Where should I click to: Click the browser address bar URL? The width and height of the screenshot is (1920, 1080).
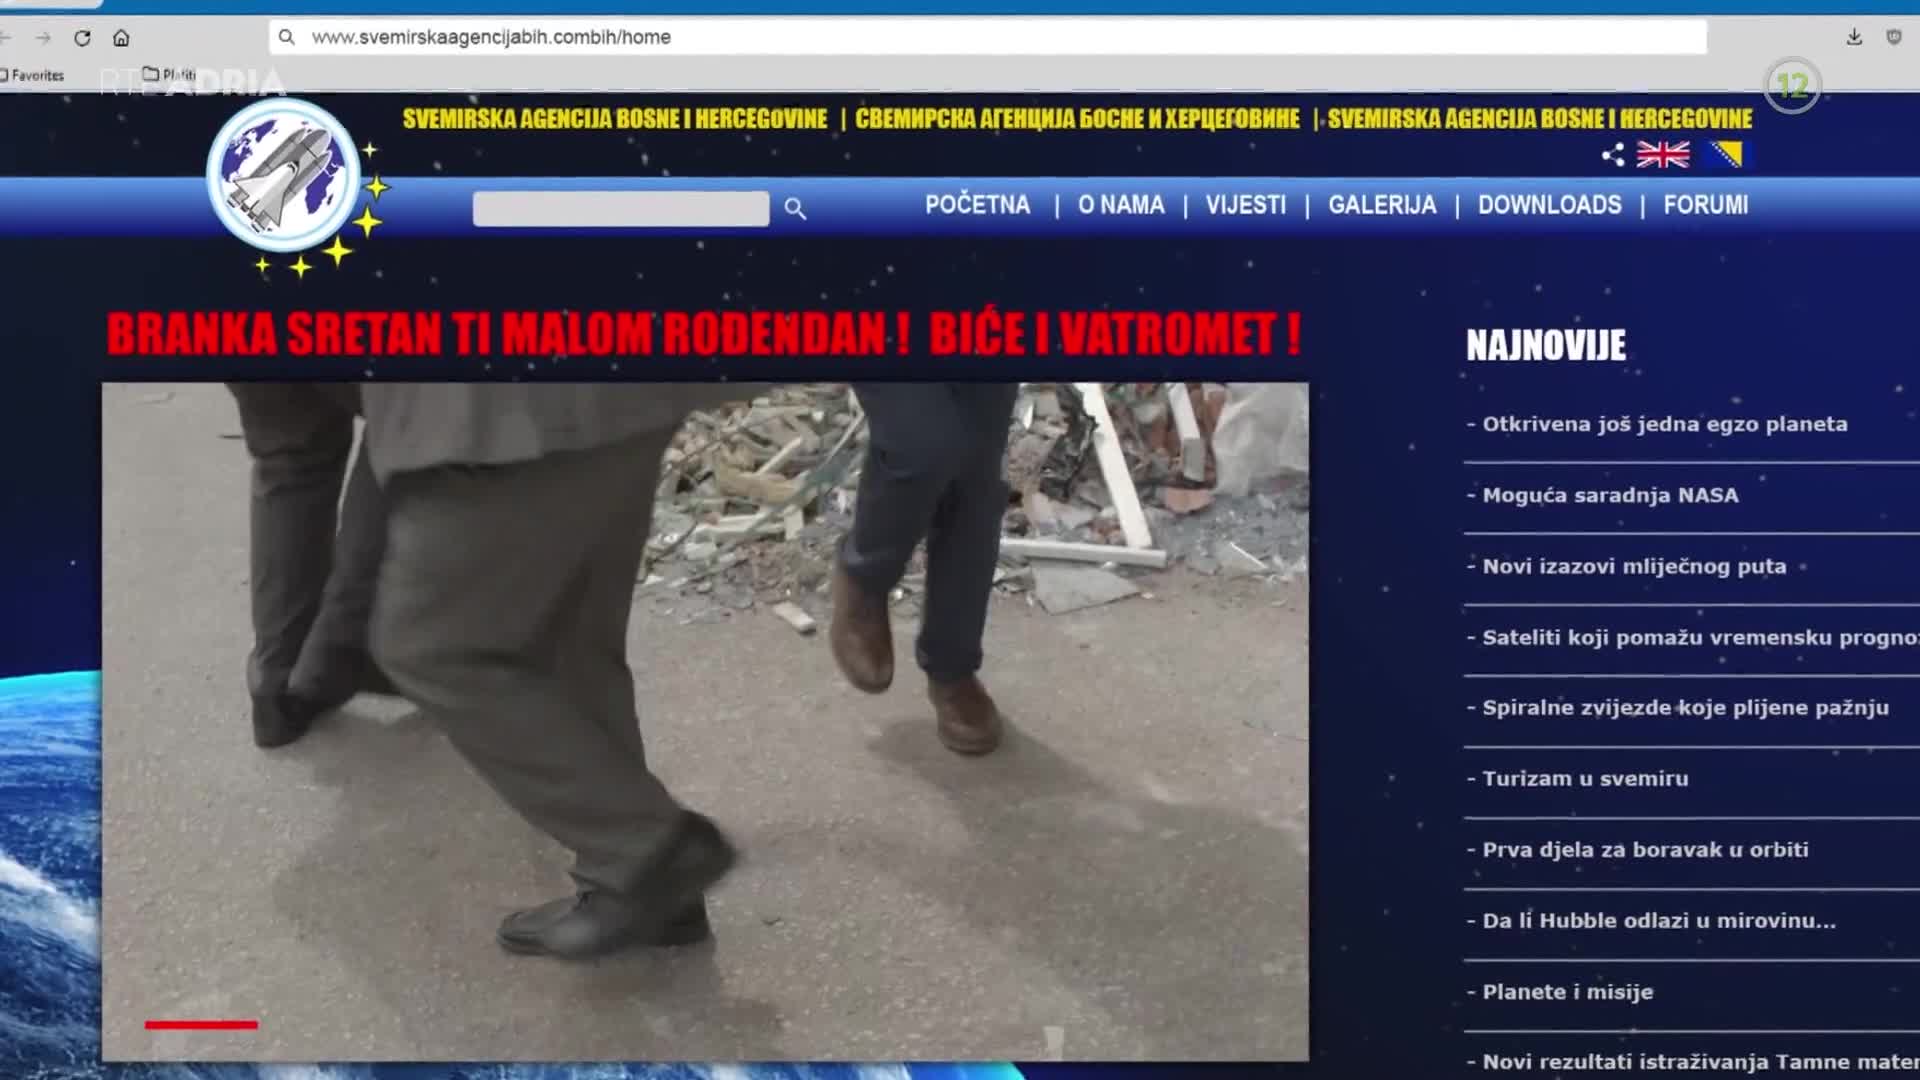coord(491,37)
